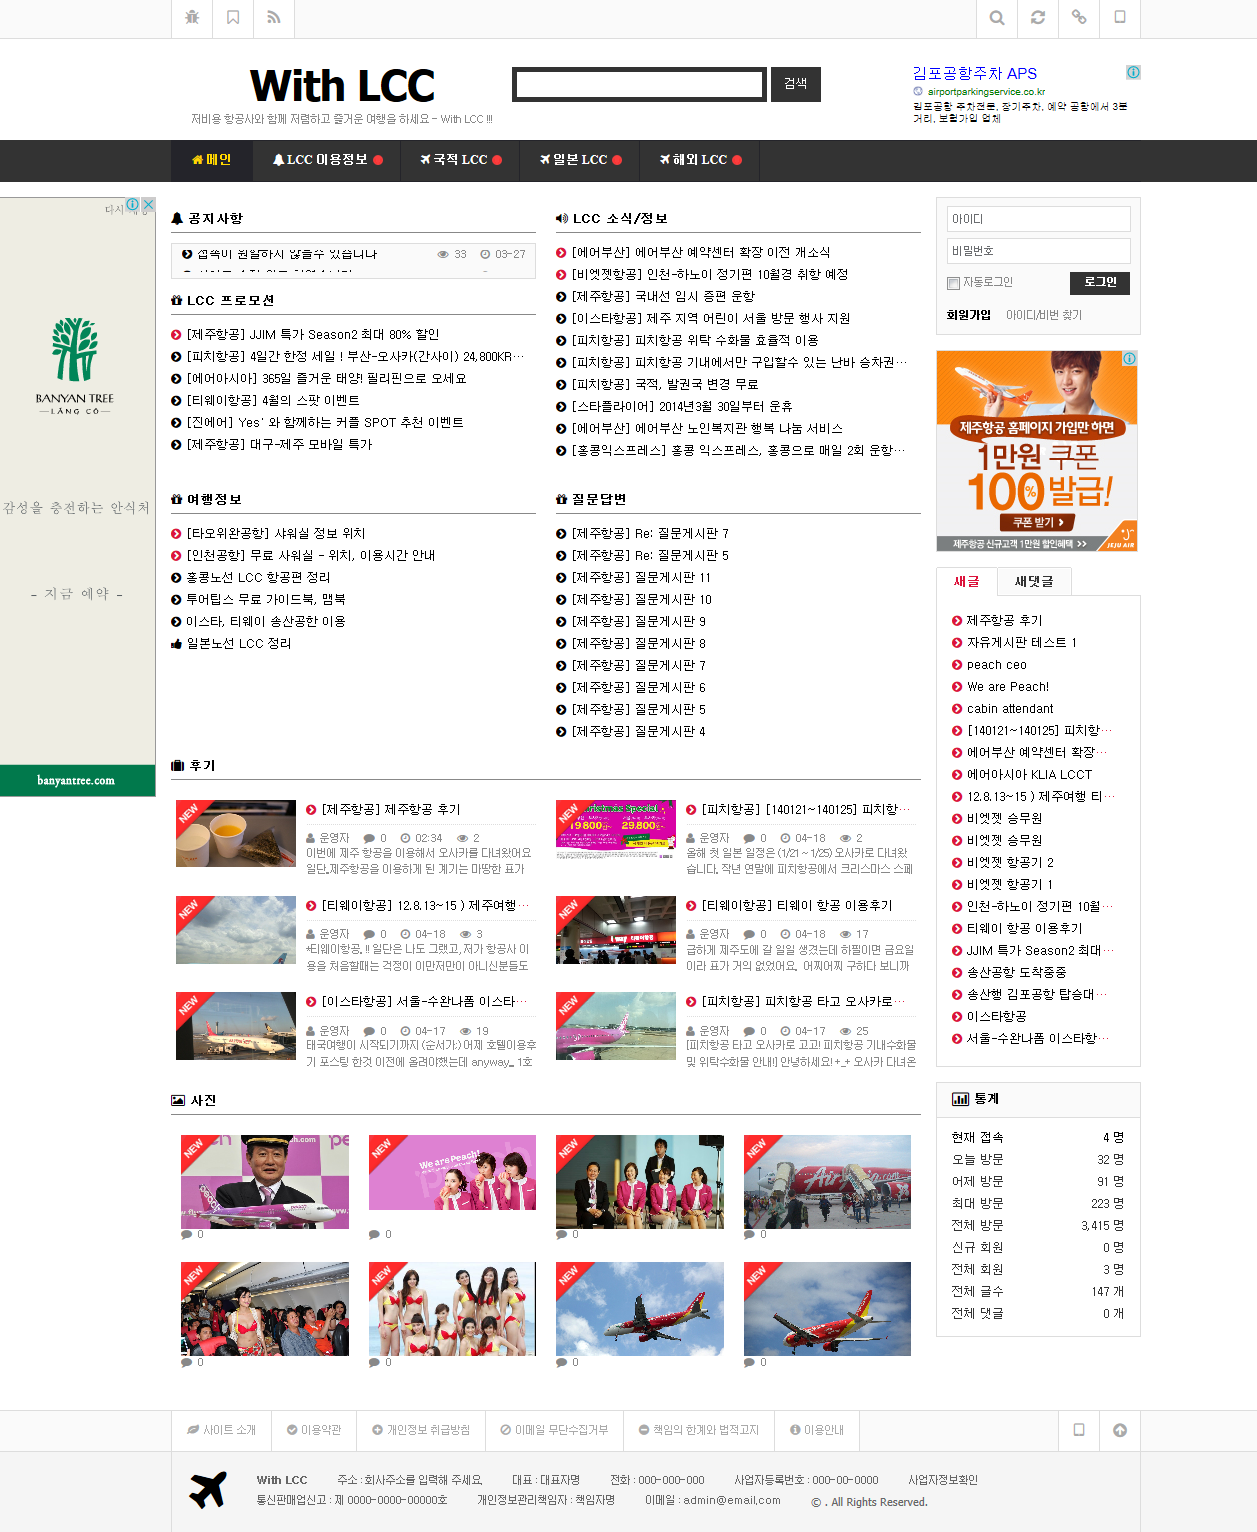Click the info icon on Jeju Air banner

(1129, 358)
